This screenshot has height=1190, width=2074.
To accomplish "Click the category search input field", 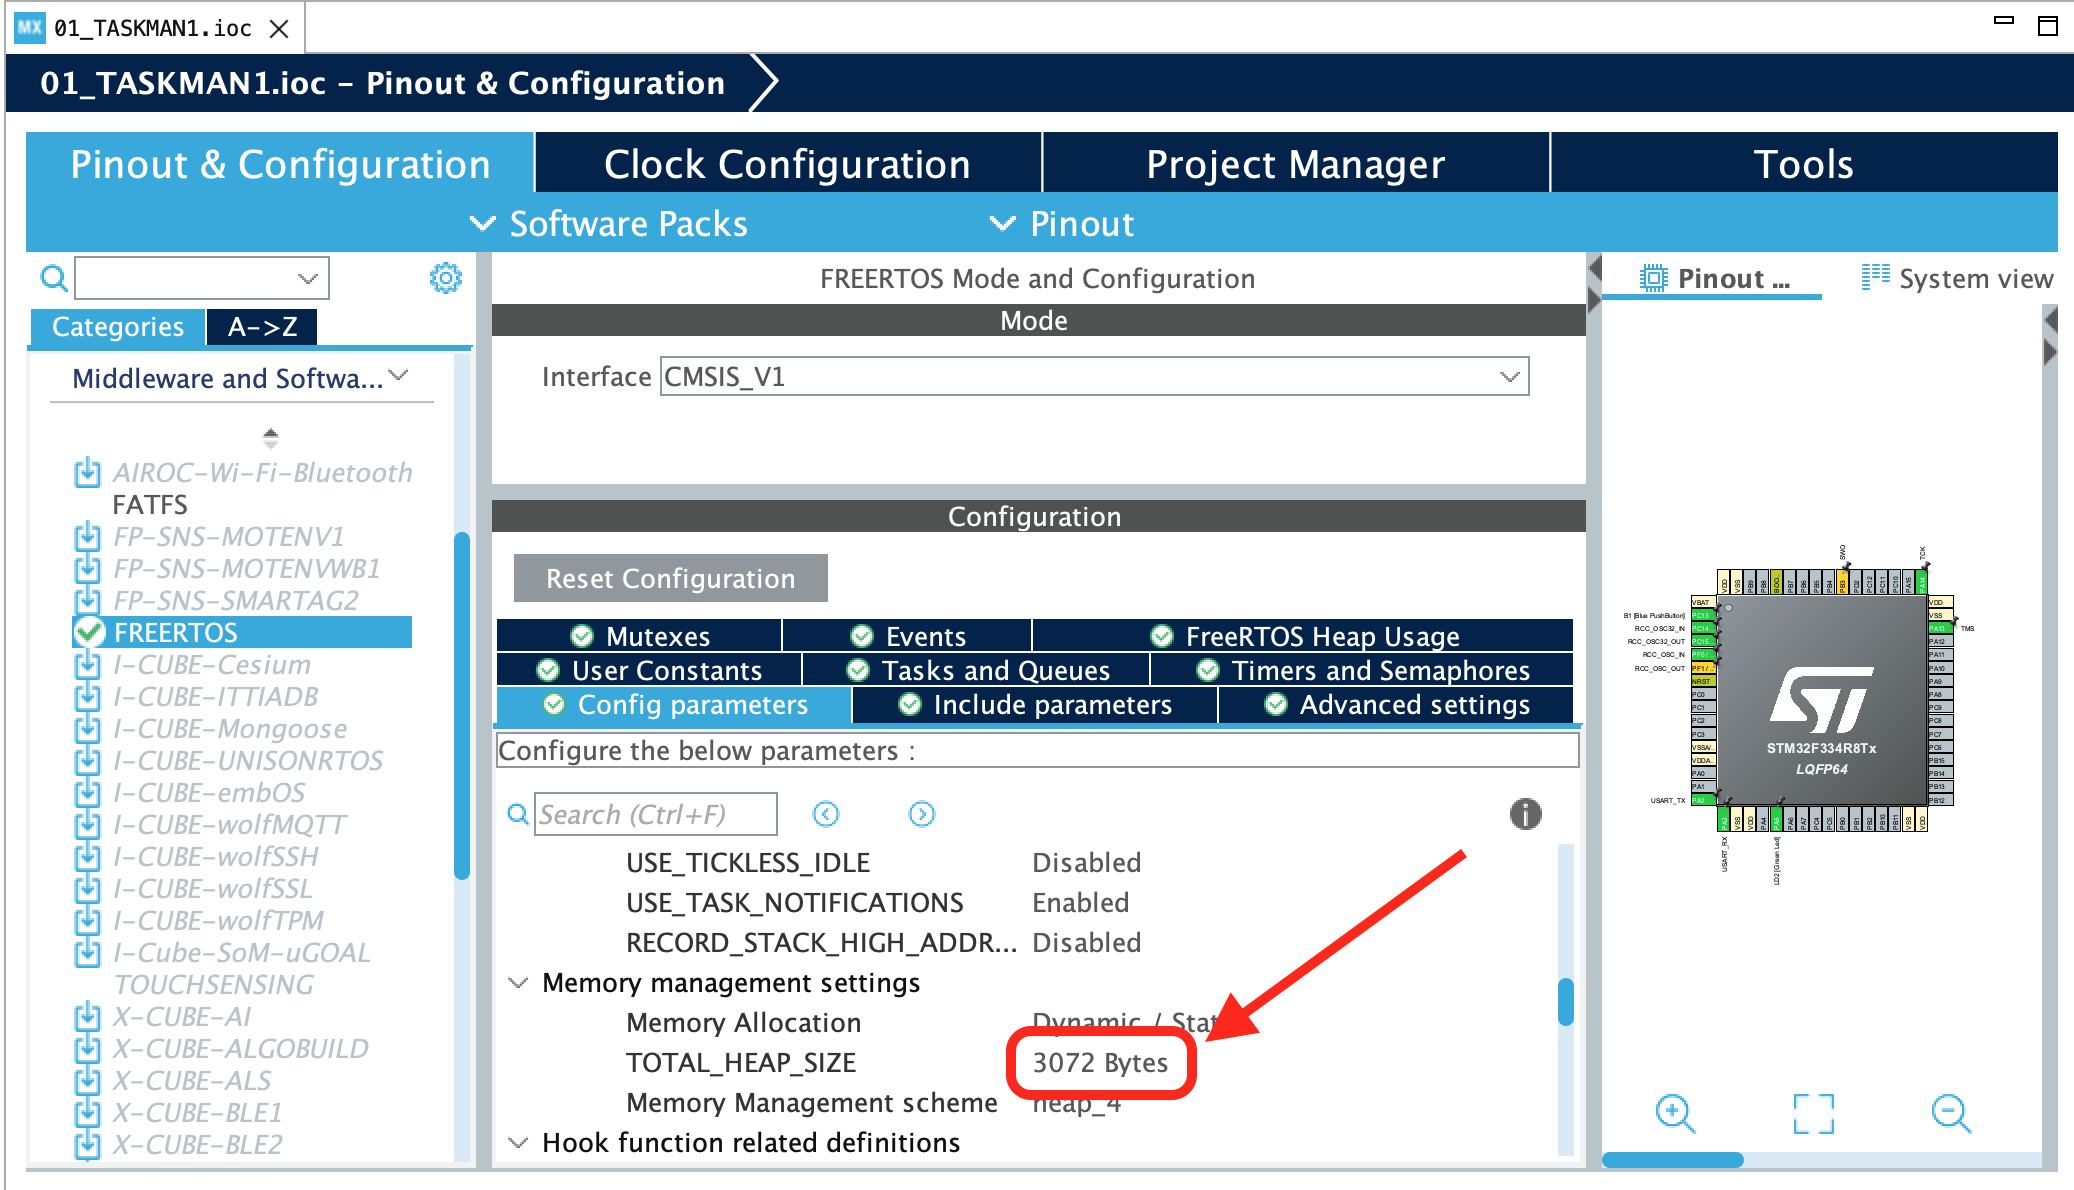I will click(x=202, y=278).
